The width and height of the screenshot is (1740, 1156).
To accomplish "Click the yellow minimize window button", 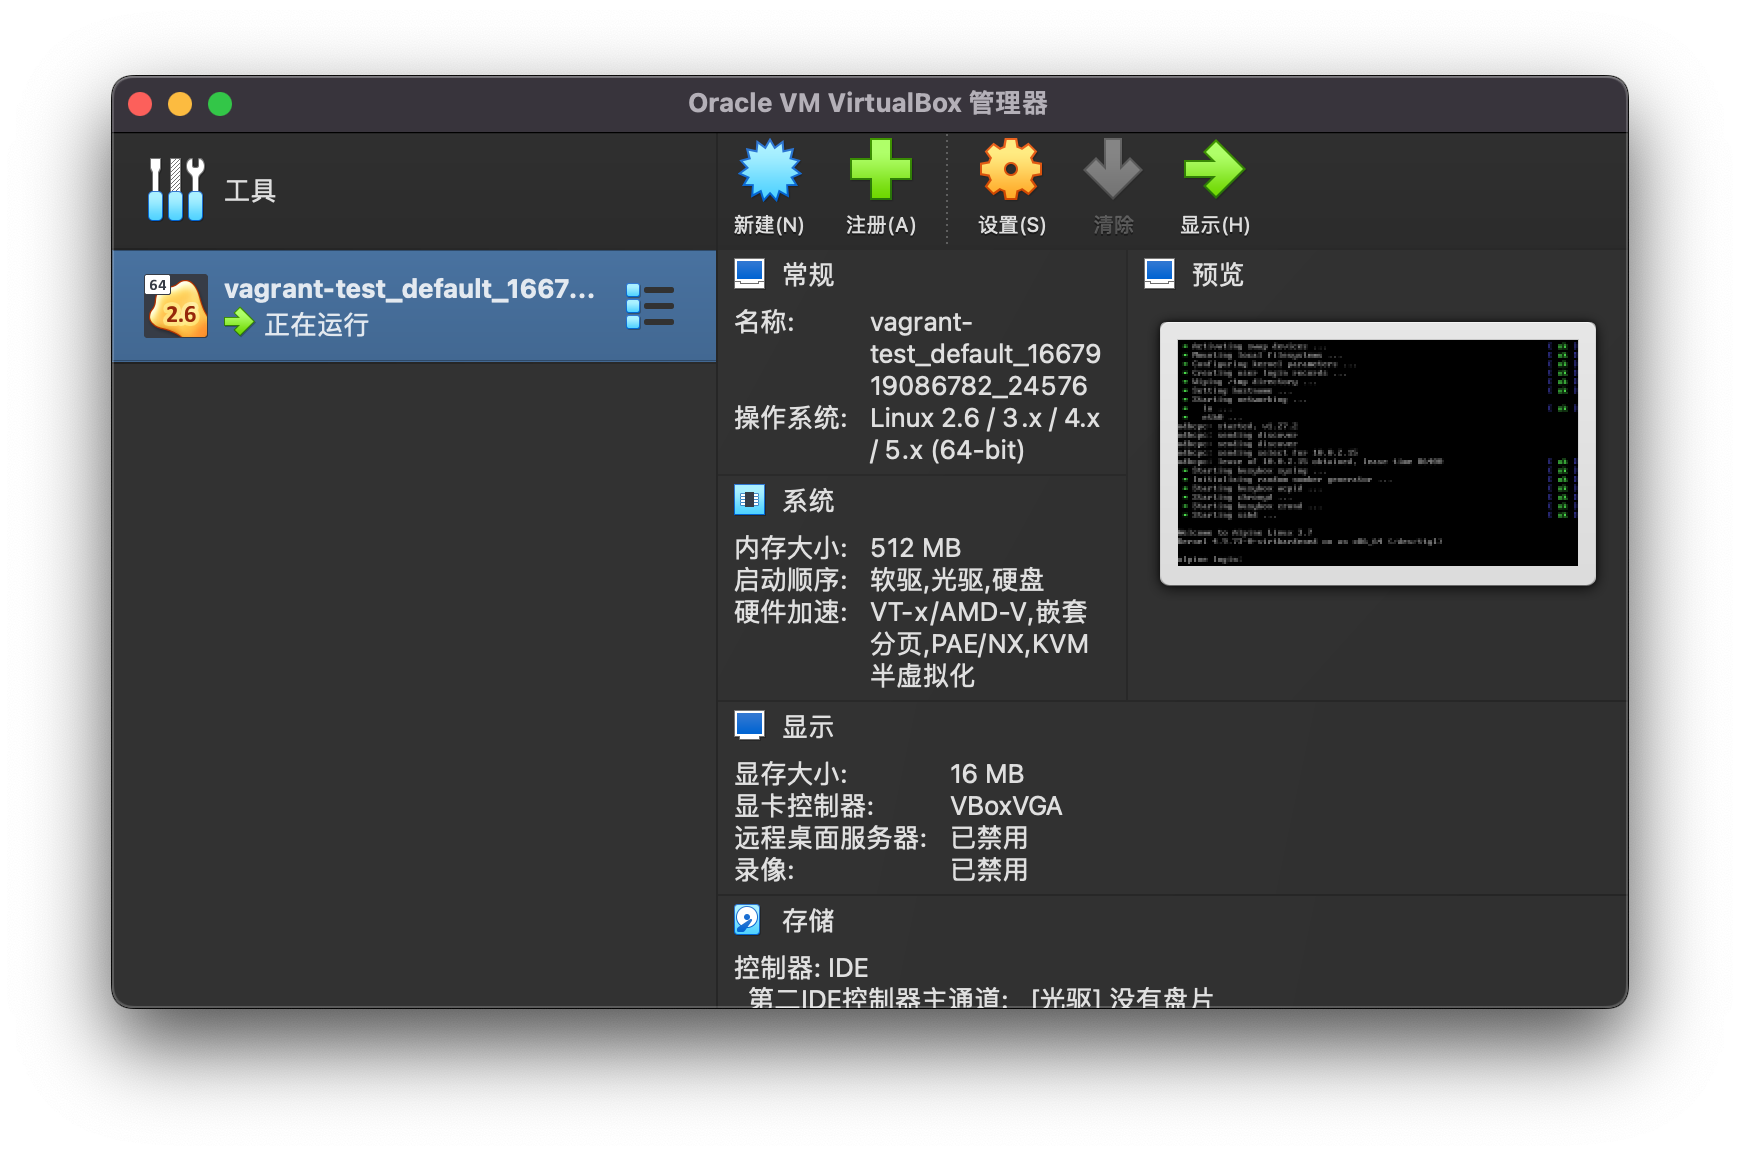I will click(x=180, y=104).
